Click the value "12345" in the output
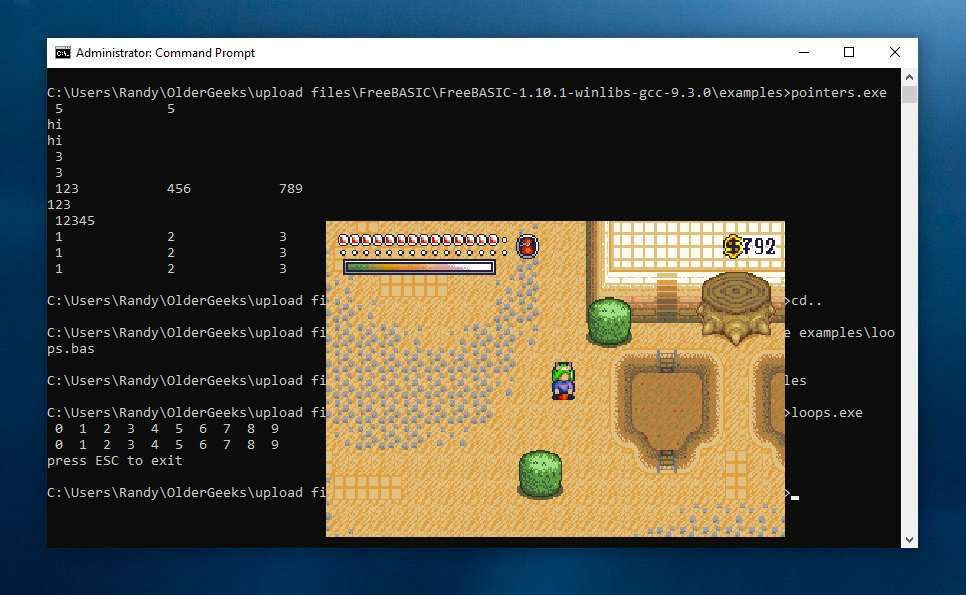The image size is (966, 595). click(75, 221)
